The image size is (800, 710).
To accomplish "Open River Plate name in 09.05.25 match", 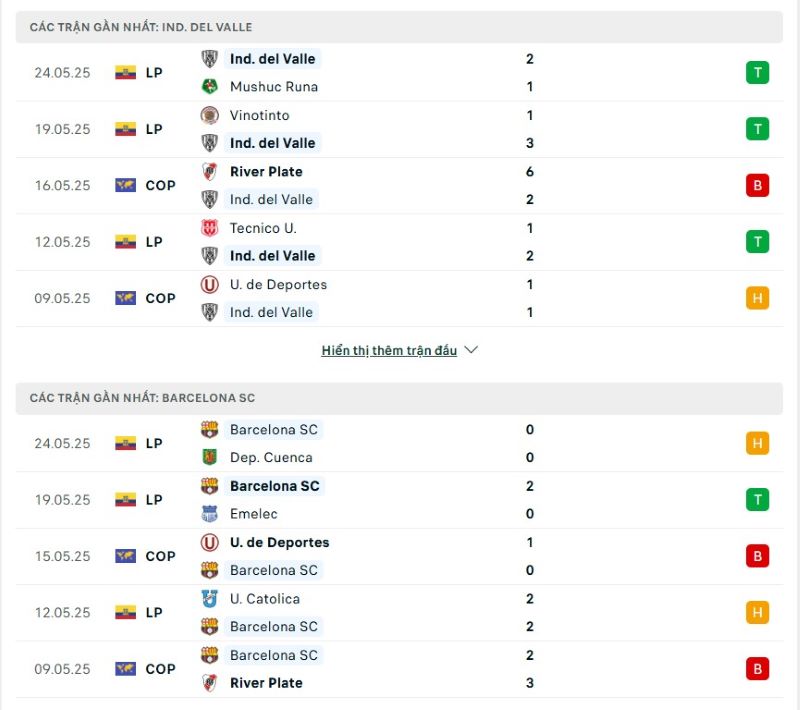I will point(266,683).
